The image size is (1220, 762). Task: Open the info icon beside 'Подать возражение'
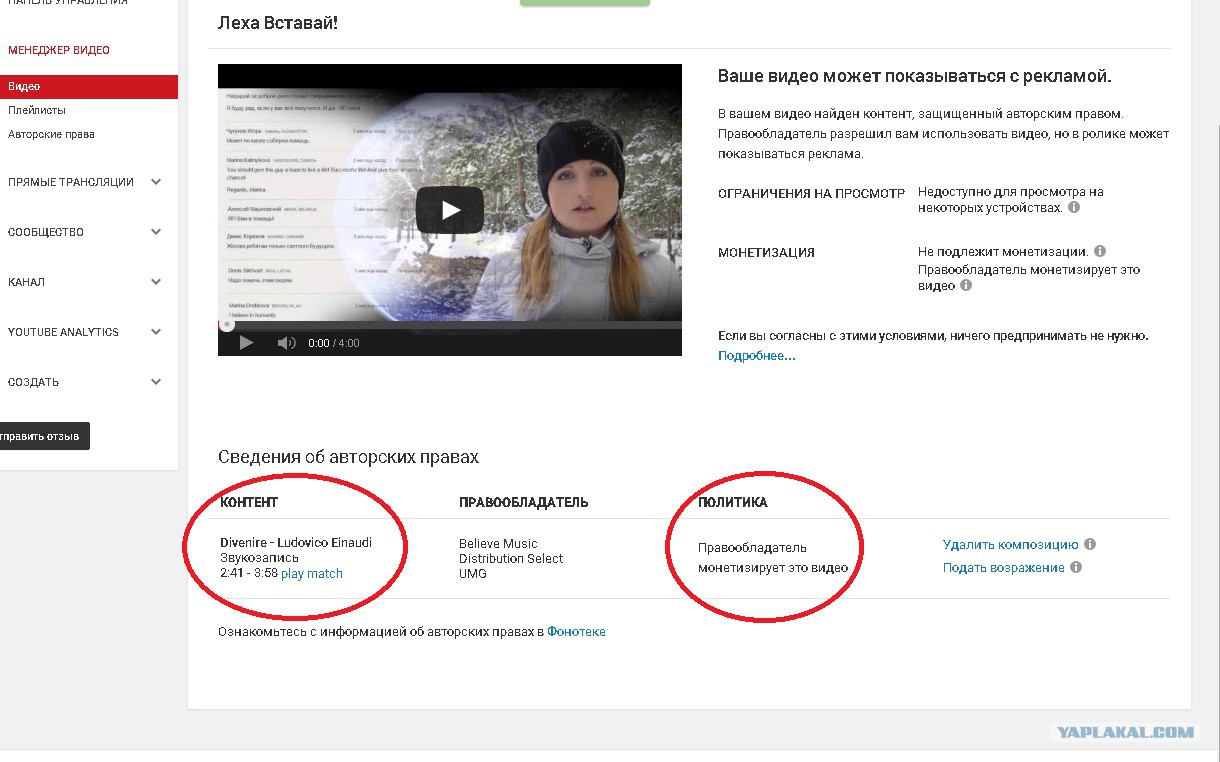1076,567
